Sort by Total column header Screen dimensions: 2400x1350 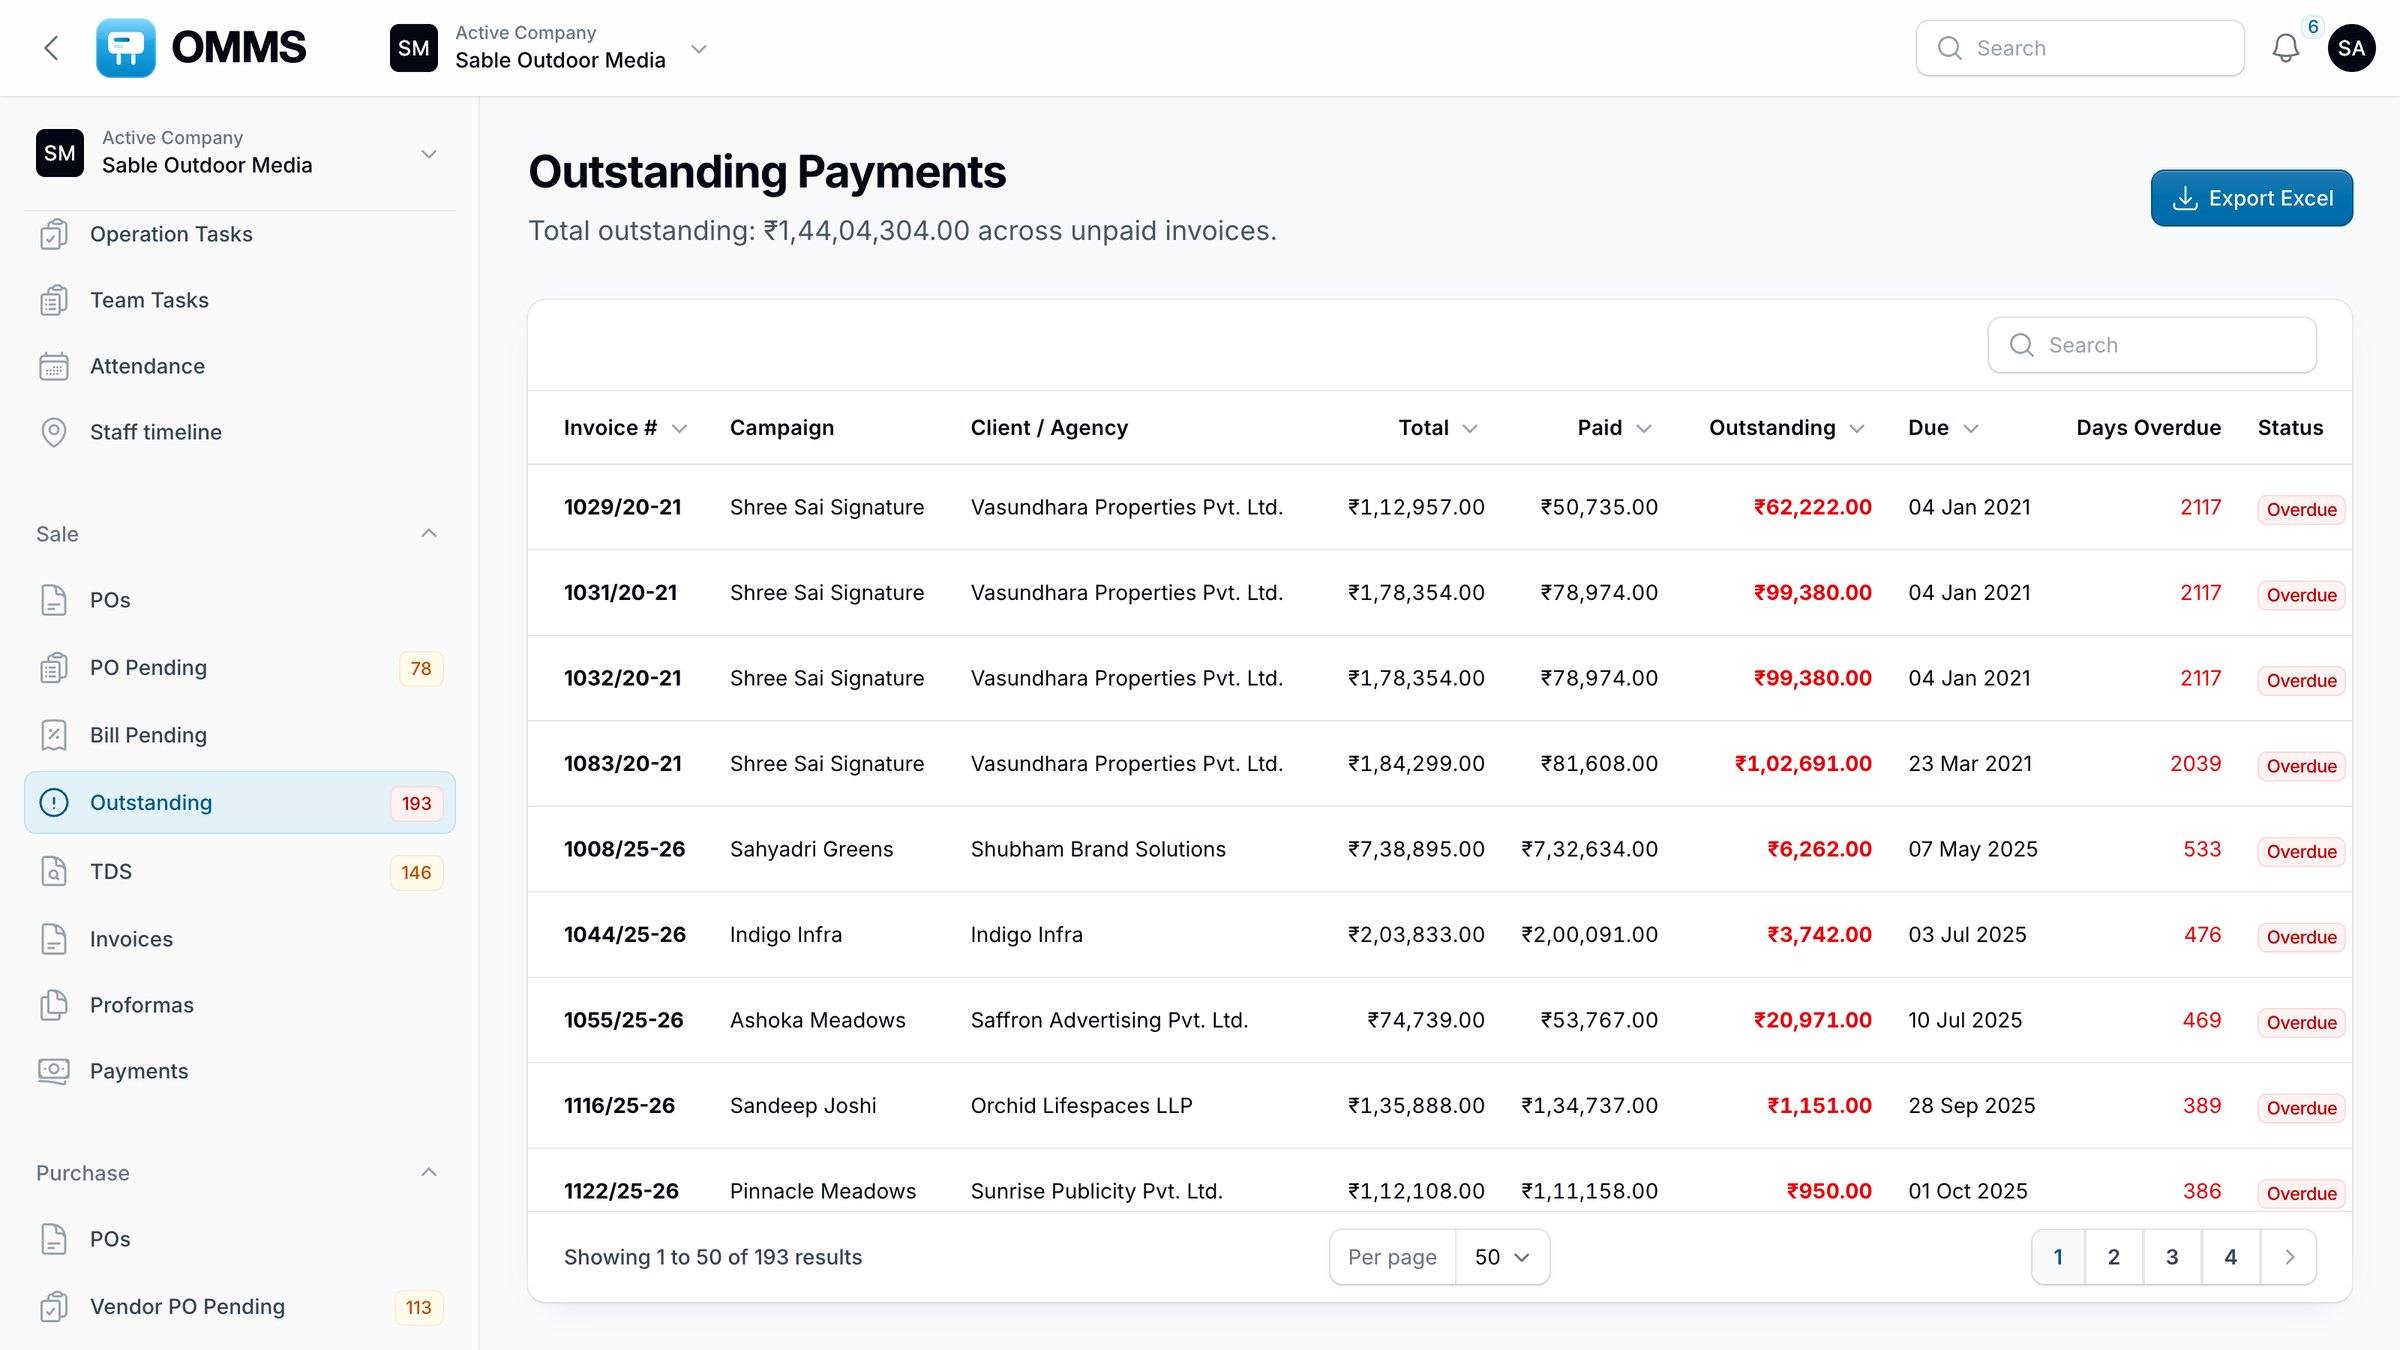(1438, 428)
